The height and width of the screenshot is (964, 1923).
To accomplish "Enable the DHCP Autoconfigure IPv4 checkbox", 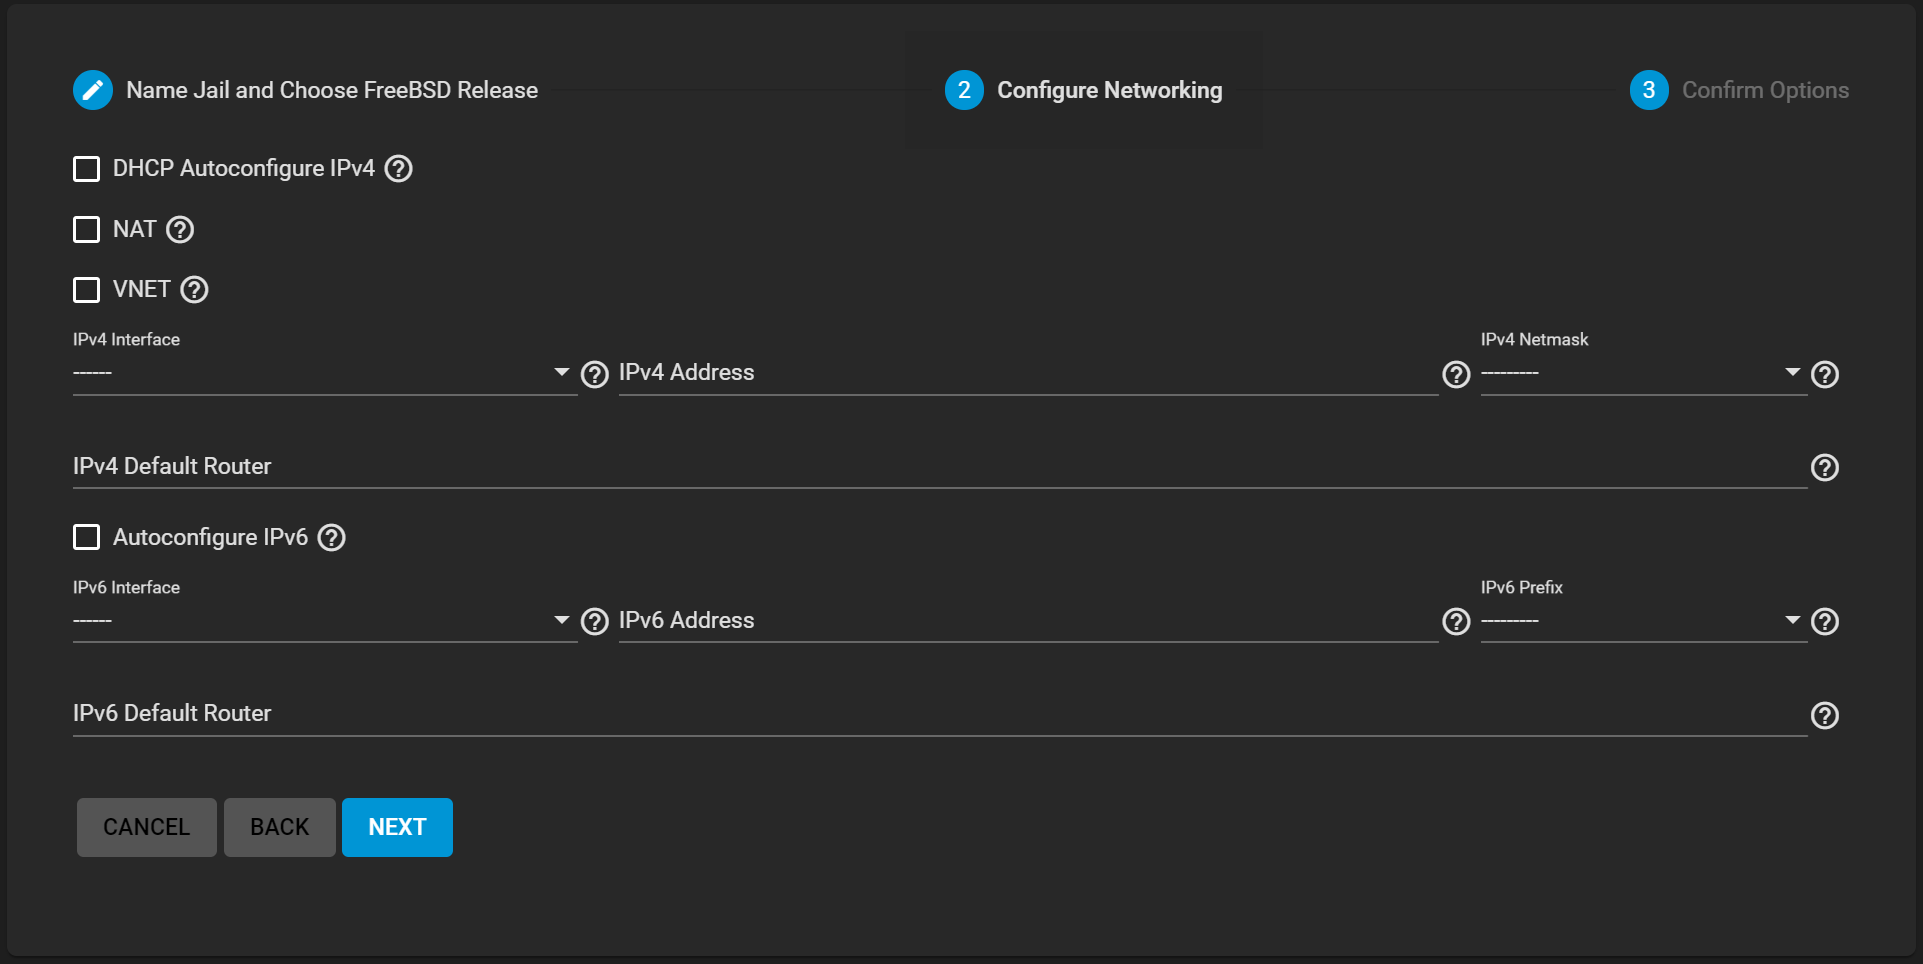I will 87,169.
